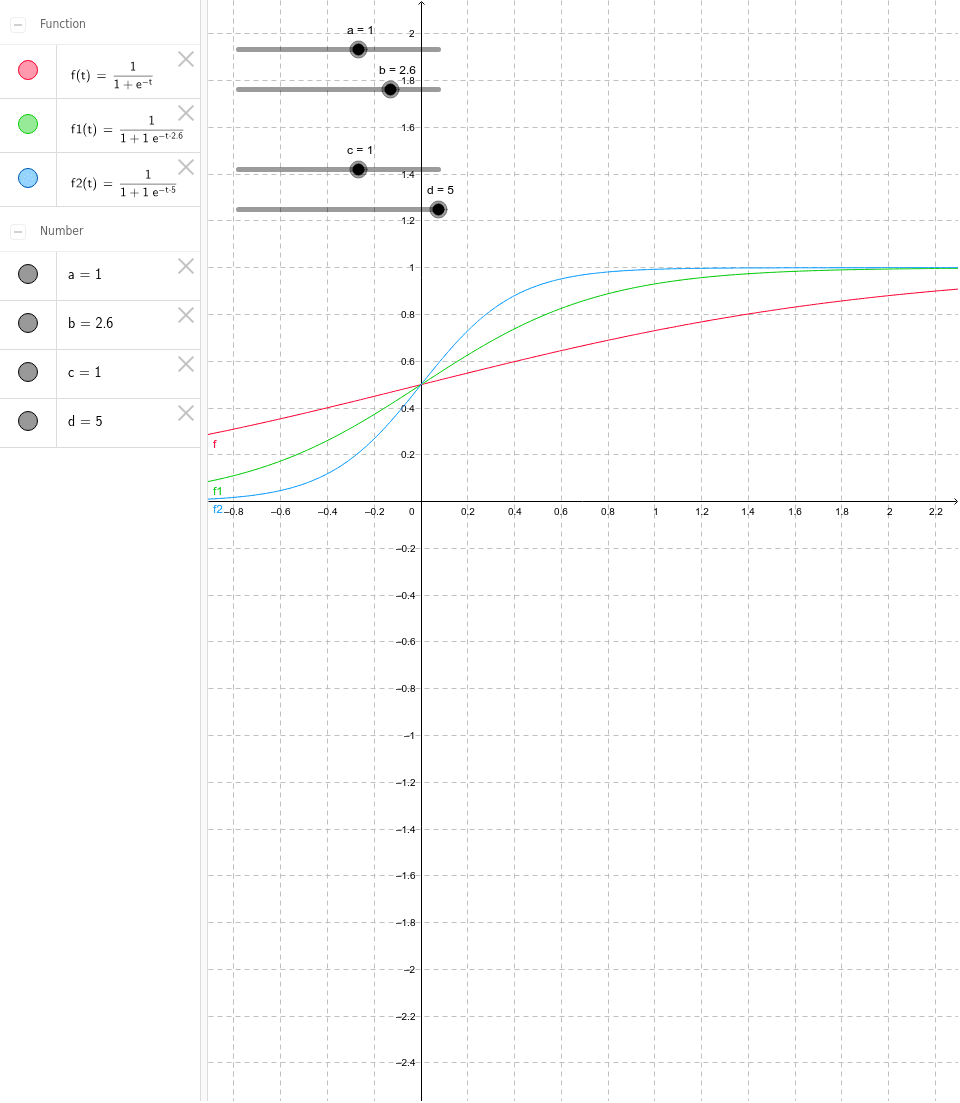Delete function f1(t) with its X icon
Screen dimensions: 960x1103
186,113
